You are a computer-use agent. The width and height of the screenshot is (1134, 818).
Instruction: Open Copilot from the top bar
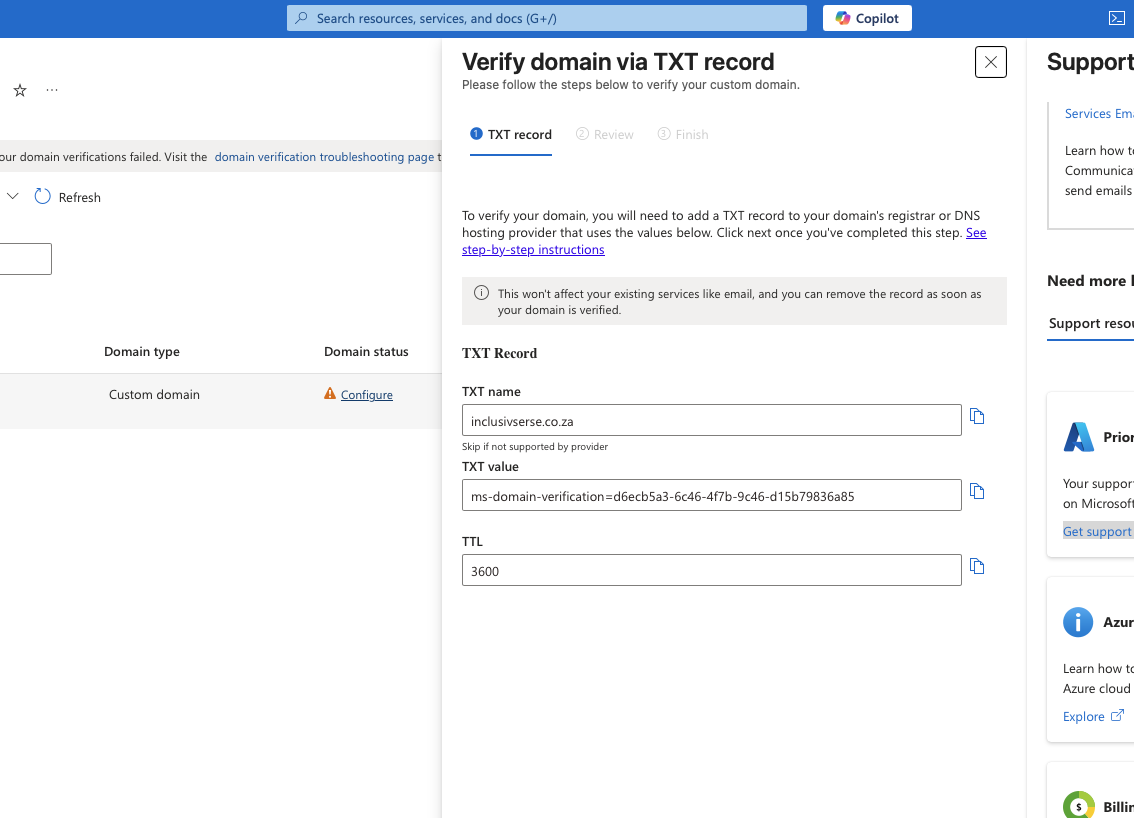(866, 18)
